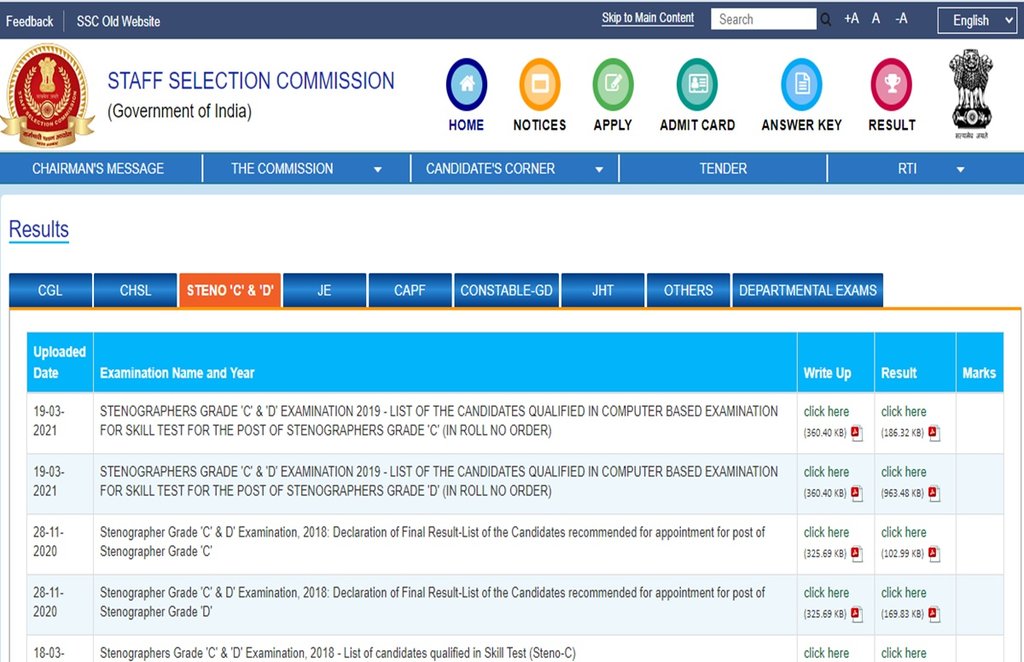Switch to the CONSTABLE-GD tab
The height and width of the screenshot is (662, 1024).
[506, 290]
